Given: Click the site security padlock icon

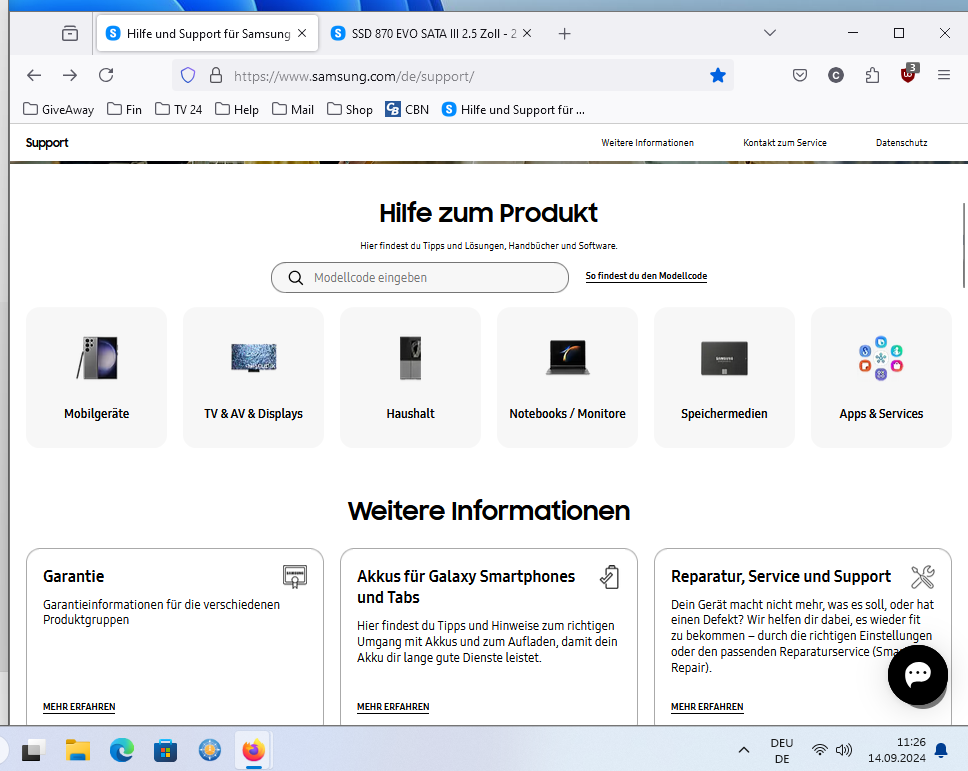Looking at the screenshot, I should pos(215,75).
